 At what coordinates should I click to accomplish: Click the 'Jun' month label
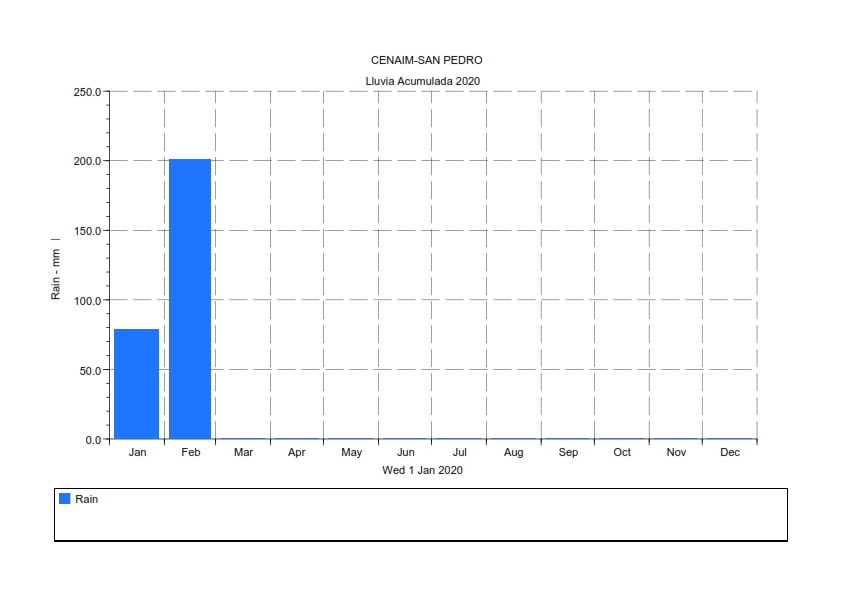405,452
